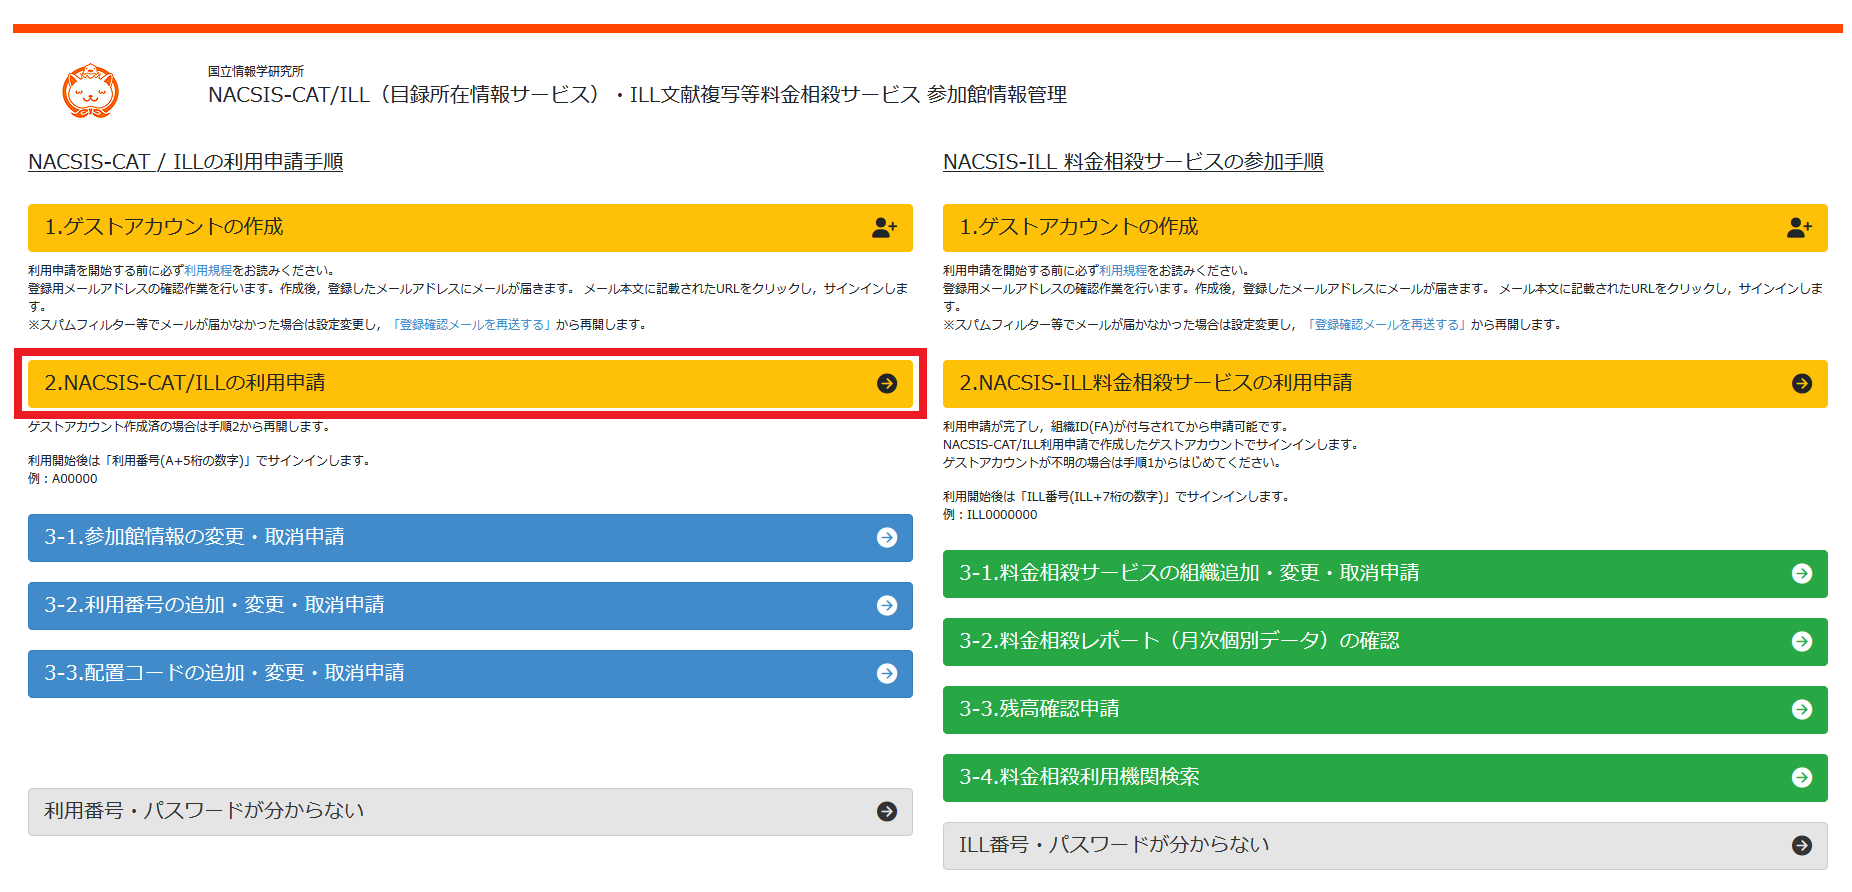Click arrow icon on NACSIS-CAT/ILLの利用申請
The width and height of the screenshot is (1852, 892).
point(887,384)
